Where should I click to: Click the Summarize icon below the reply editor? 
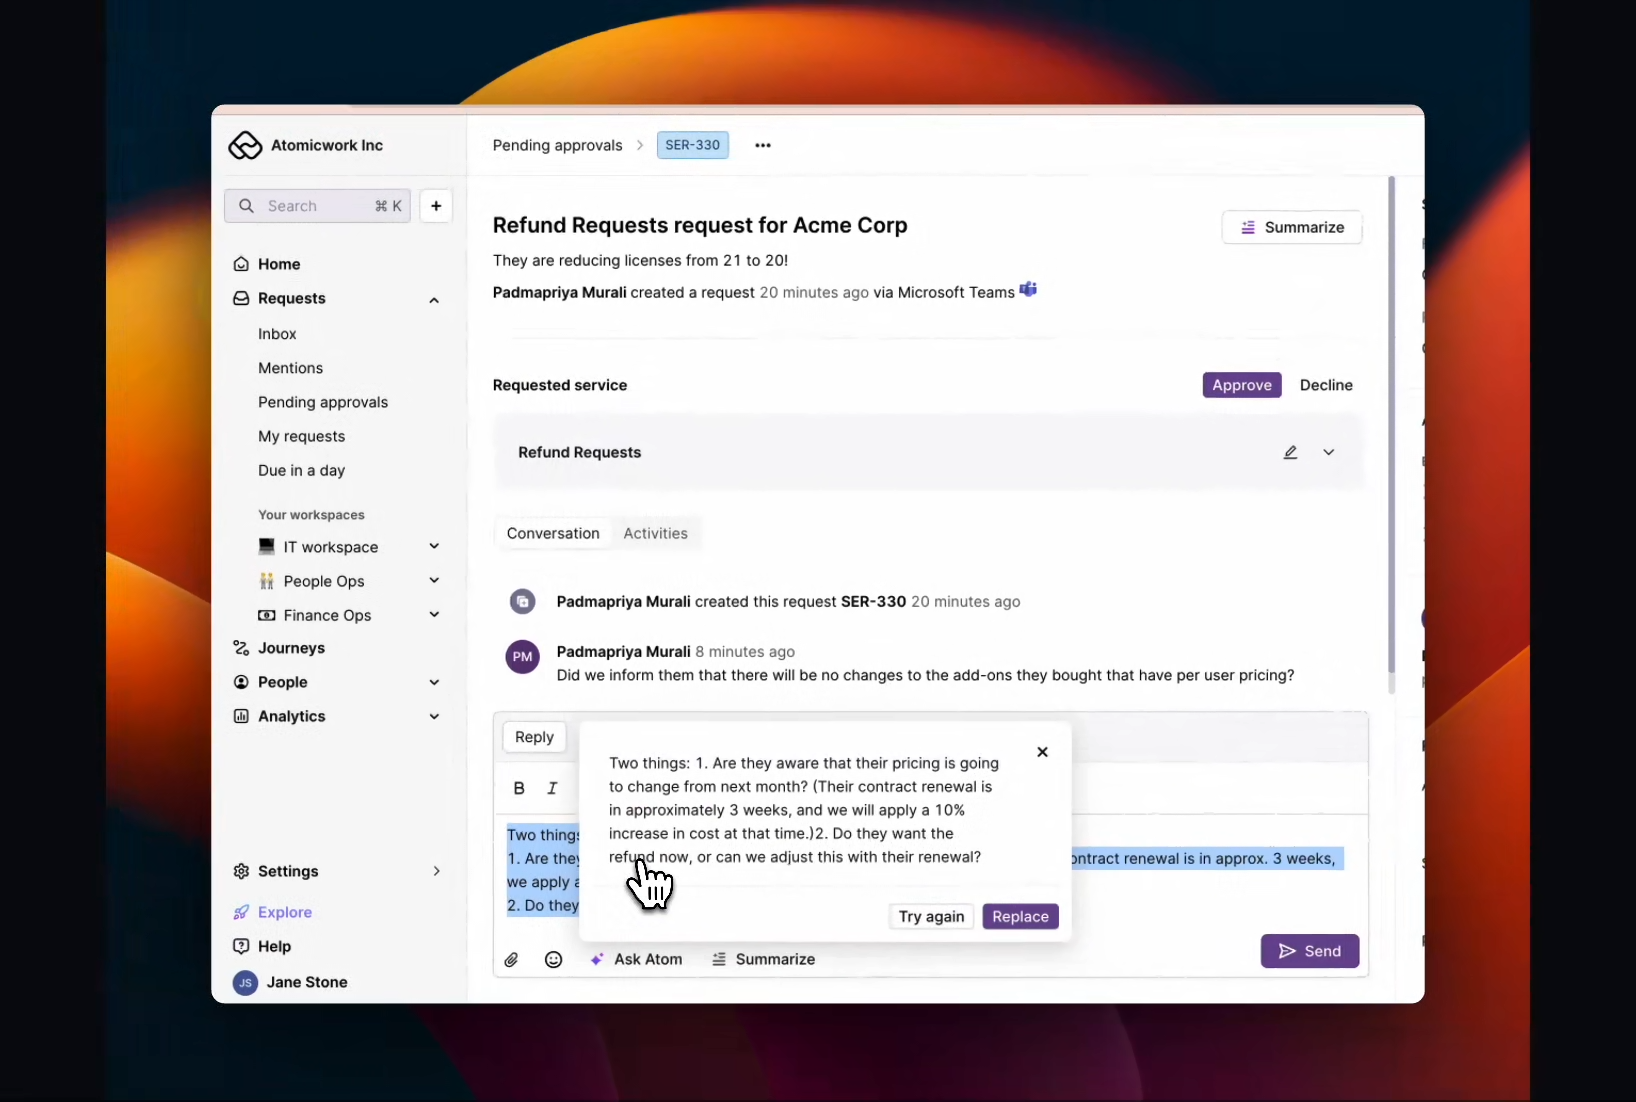coord(720,959)
